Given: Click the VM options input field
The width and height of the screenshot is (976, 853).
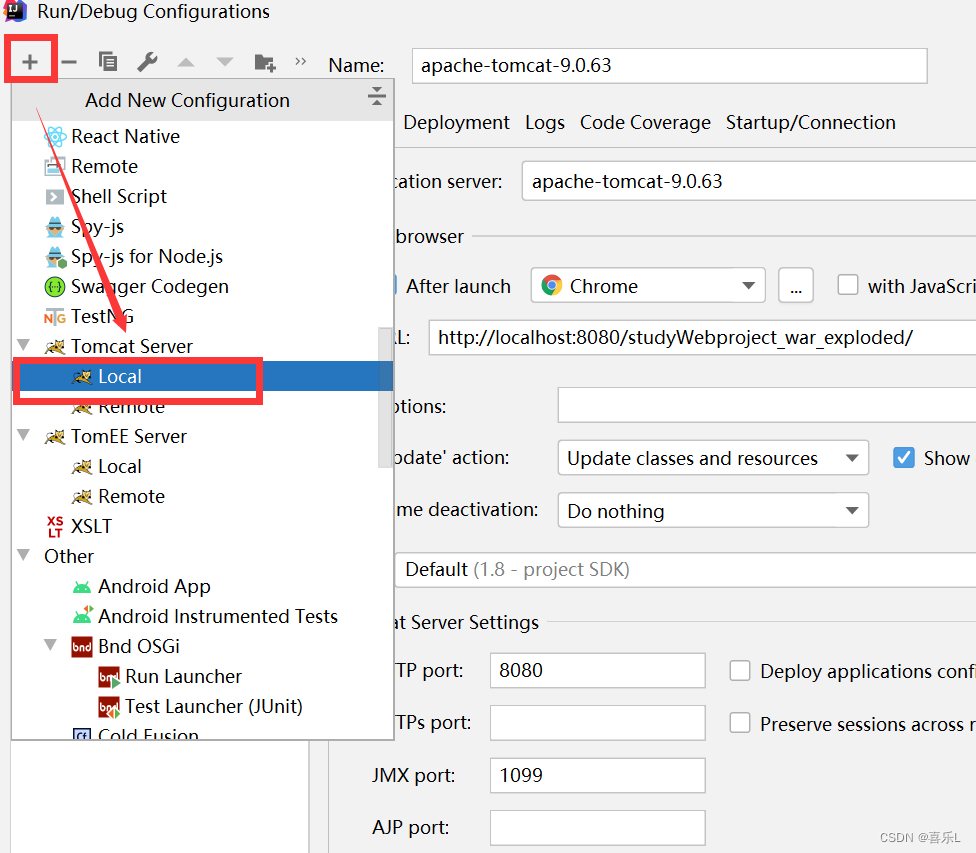Looking at the screenshot, I should point(767,405).
